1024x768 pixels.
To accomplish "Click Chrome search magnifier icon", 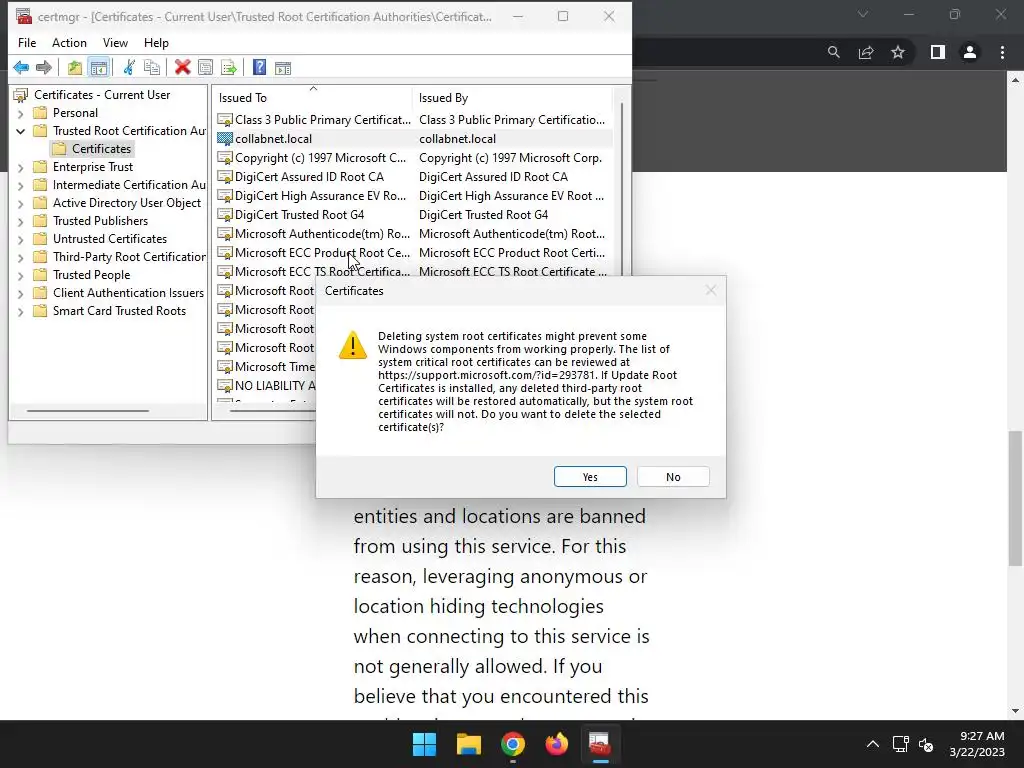I will click(x=833, y=52).
